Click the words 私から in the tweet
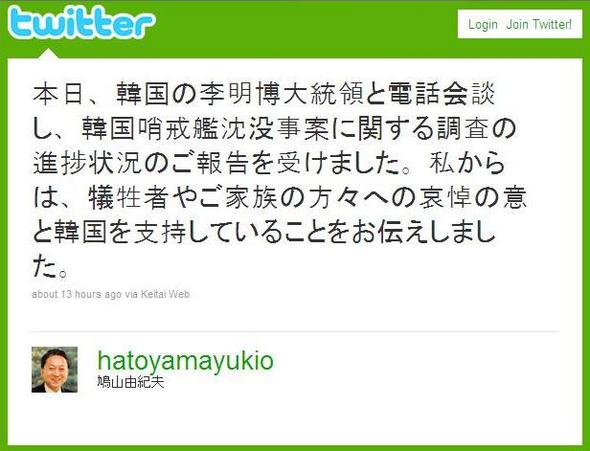This screenshot has width=590, height=451. click(x=468, y=163)
